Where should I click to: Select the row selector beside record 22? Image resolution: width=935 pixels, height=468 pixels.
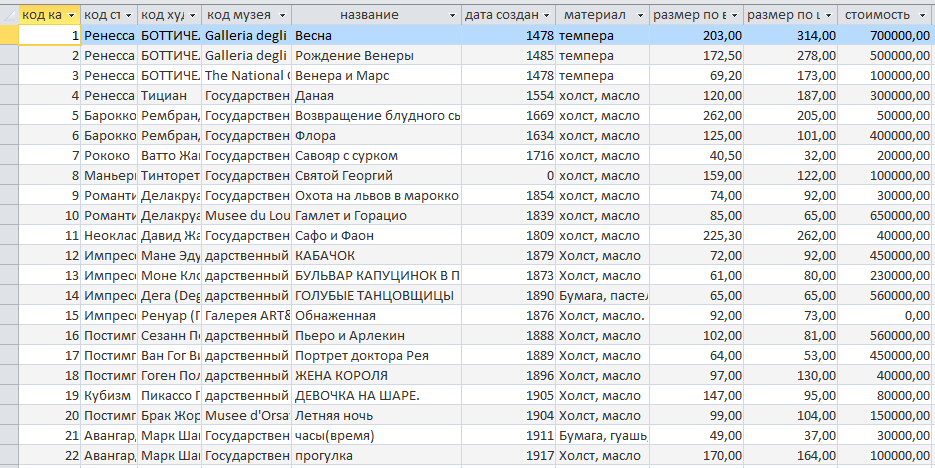point(10,455)
